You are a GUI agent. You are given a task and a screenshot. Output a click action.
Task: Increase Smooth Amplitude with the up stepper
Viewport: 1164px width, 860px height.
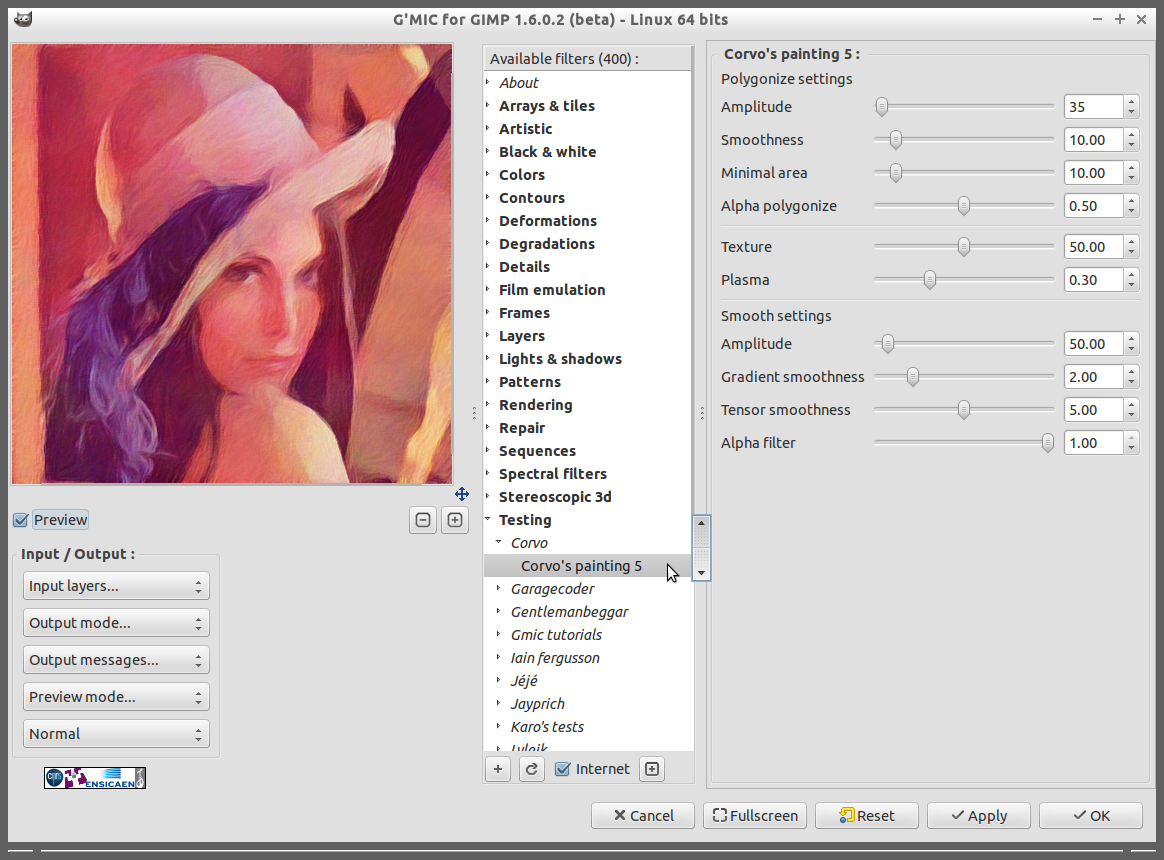click(x=1131, y=338)
